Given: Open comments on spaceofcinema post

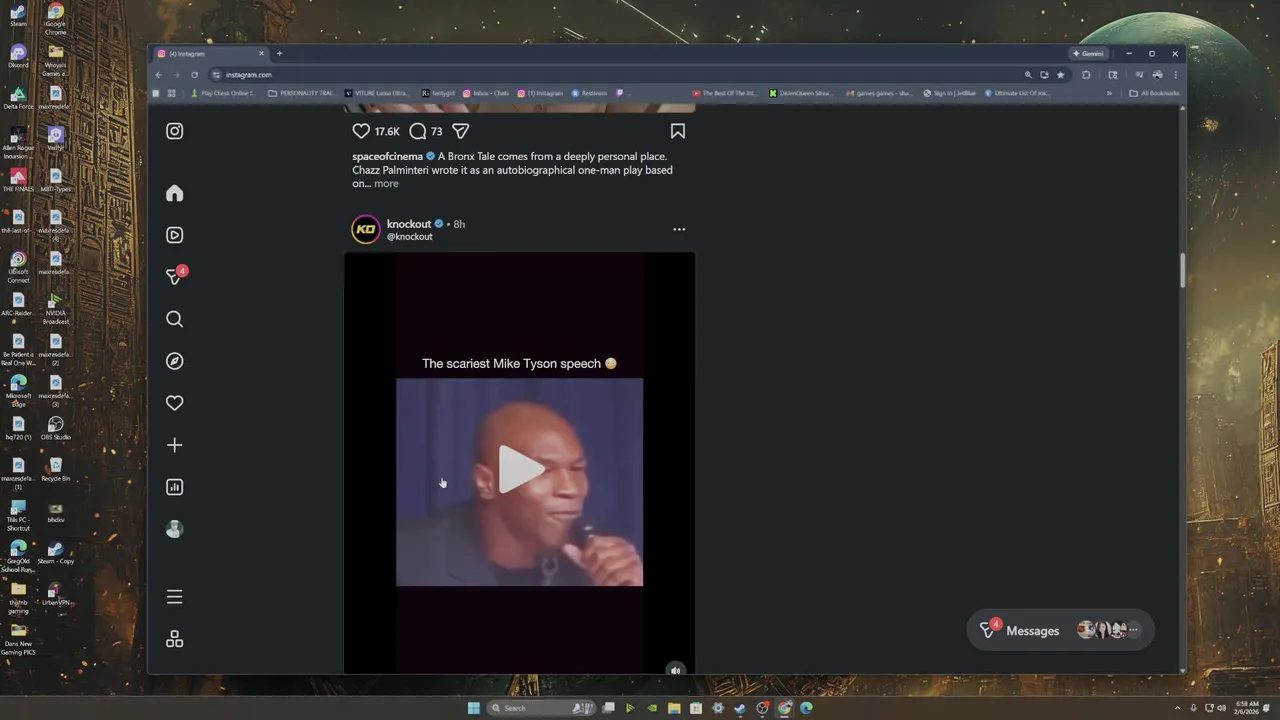Looking at the screenshot, I should (418, 131).
